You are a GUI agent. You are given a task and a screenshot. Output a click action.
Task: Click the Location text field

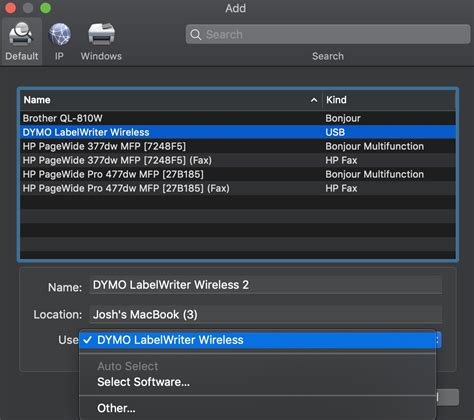(x=266, y=315)
